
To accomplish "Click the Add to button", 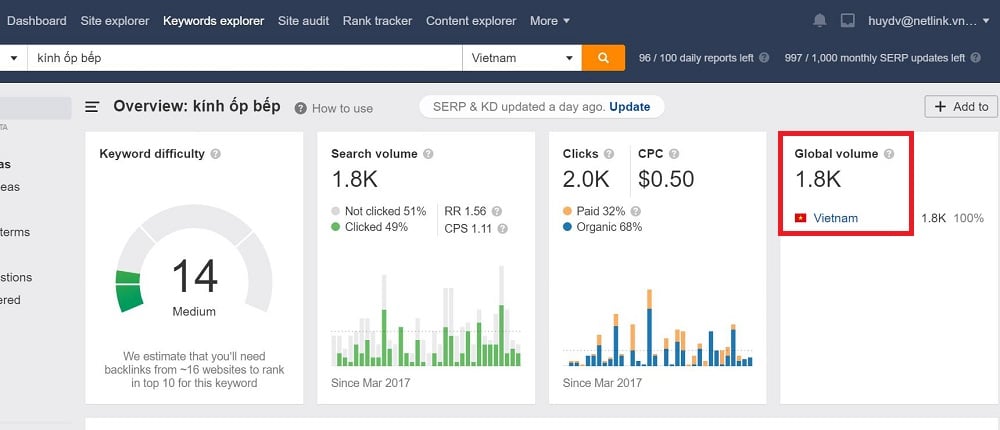I will (x=962, y=107).
